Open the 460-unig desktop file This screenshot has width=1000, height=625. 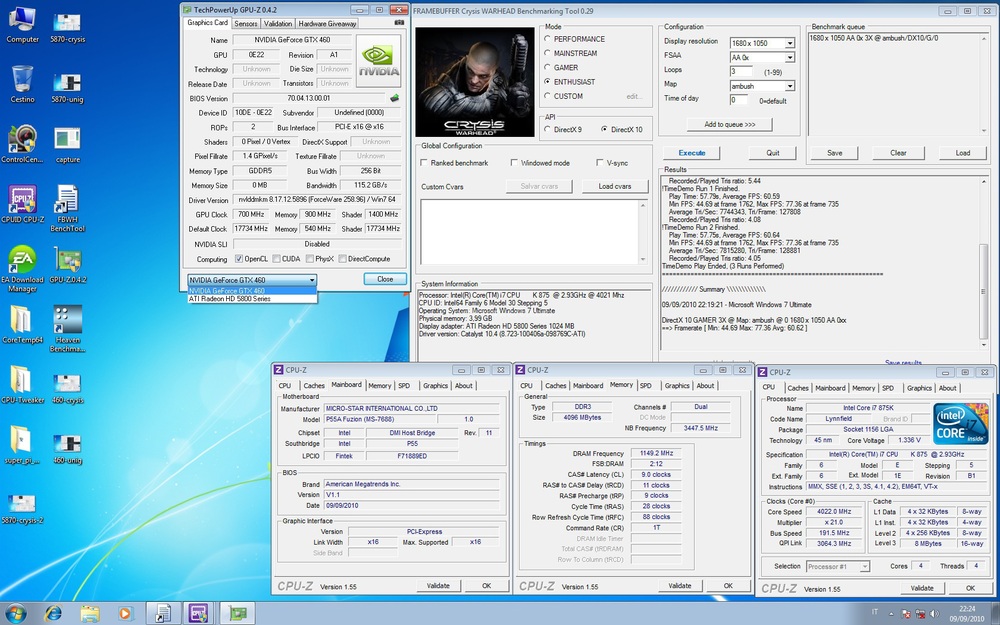pos(67,448)
